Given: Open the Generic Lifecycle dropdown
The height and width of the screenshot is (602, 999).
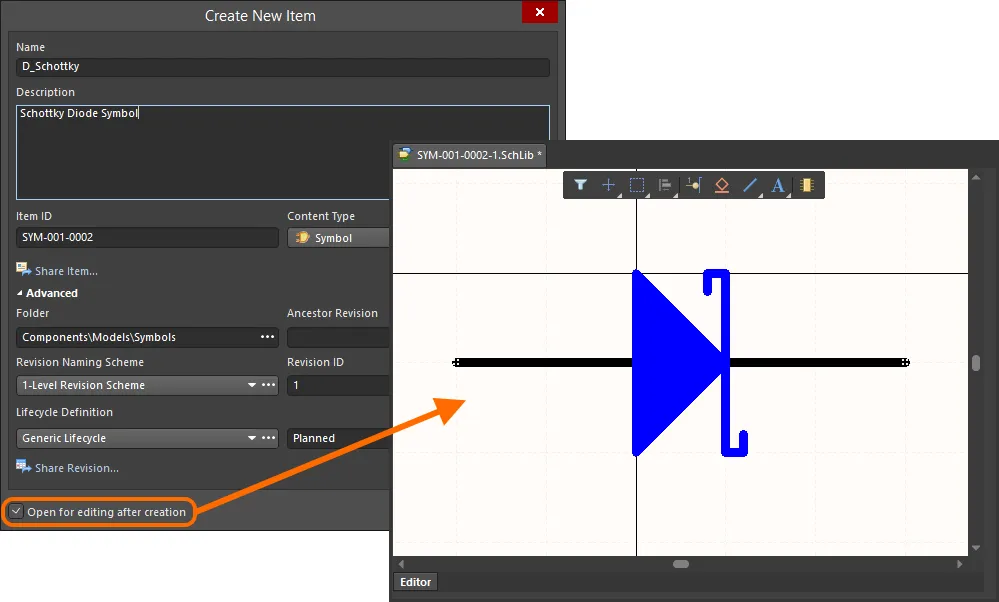Looking at the screenshot, I should tap(252, 438).
